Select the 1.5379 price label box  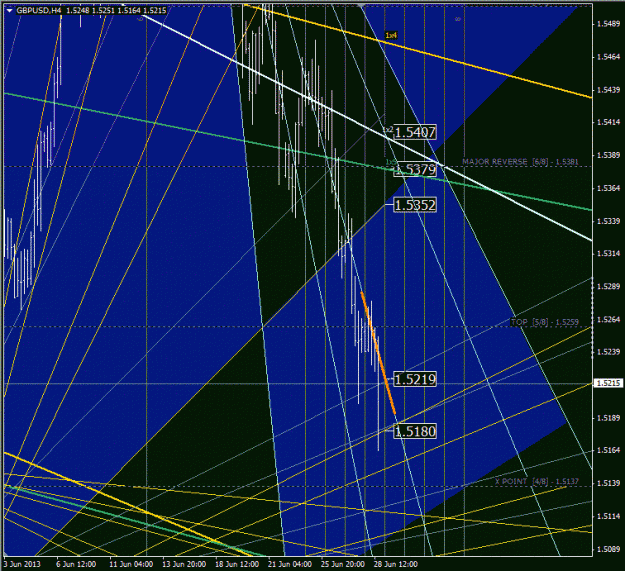415,170
